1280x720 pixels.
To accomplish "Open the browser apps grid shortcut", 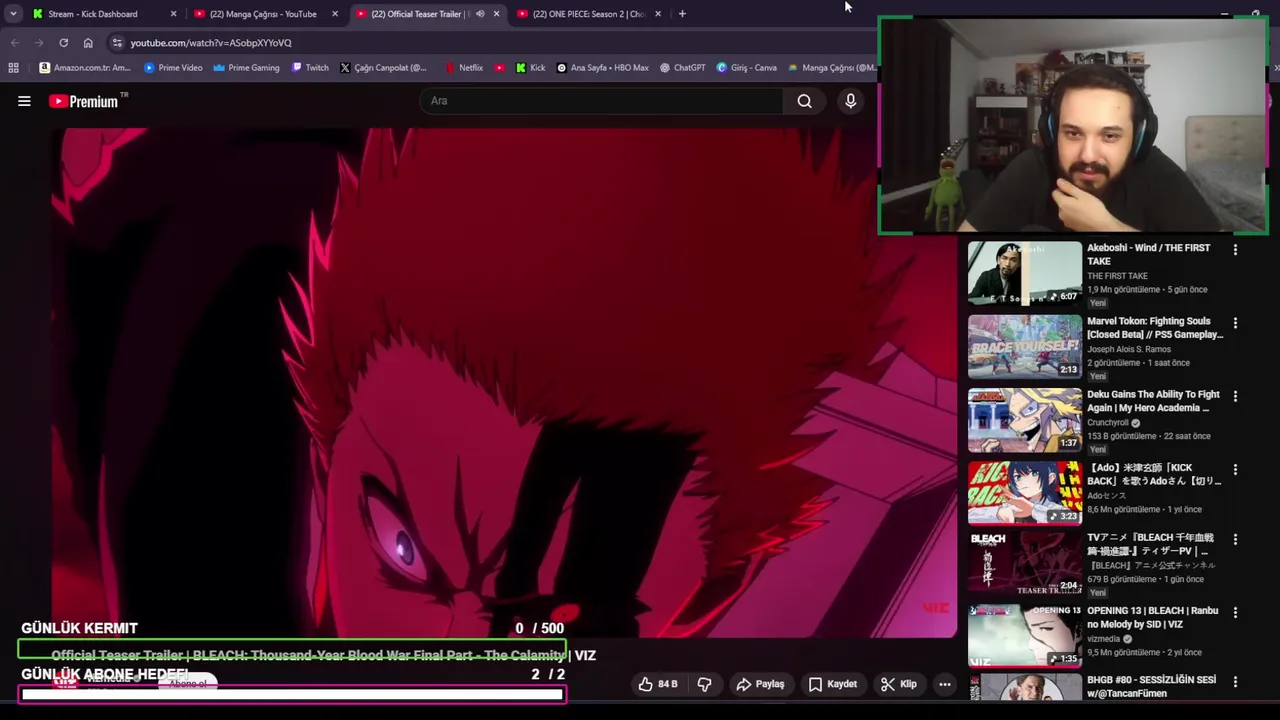I will pos(13,68).
